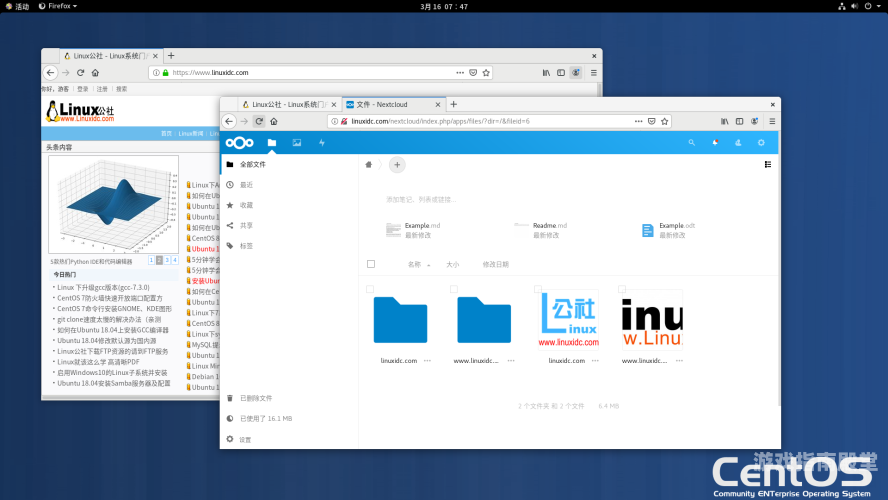Check the linuxidc.com folder checkbox

click(370, 289)
